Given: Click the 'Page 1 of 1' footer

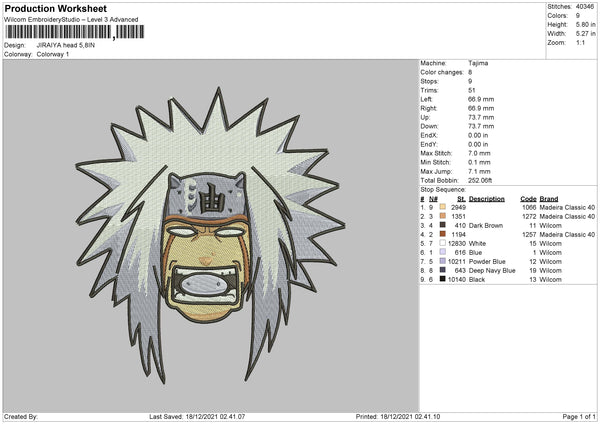Looking at the screenshot, I should (x=579, y=416).
